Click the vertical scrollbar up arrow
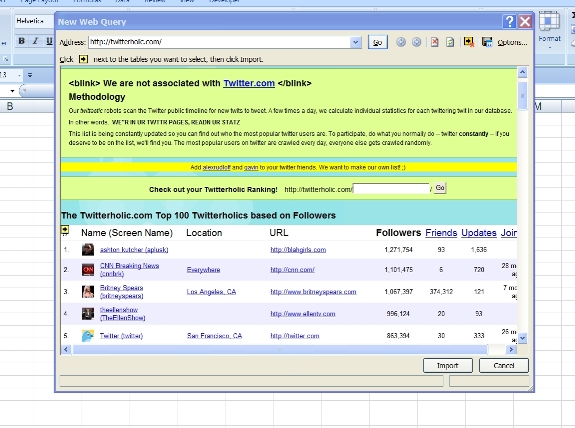This screenshot has height=428, width=575. coord(522,72)
